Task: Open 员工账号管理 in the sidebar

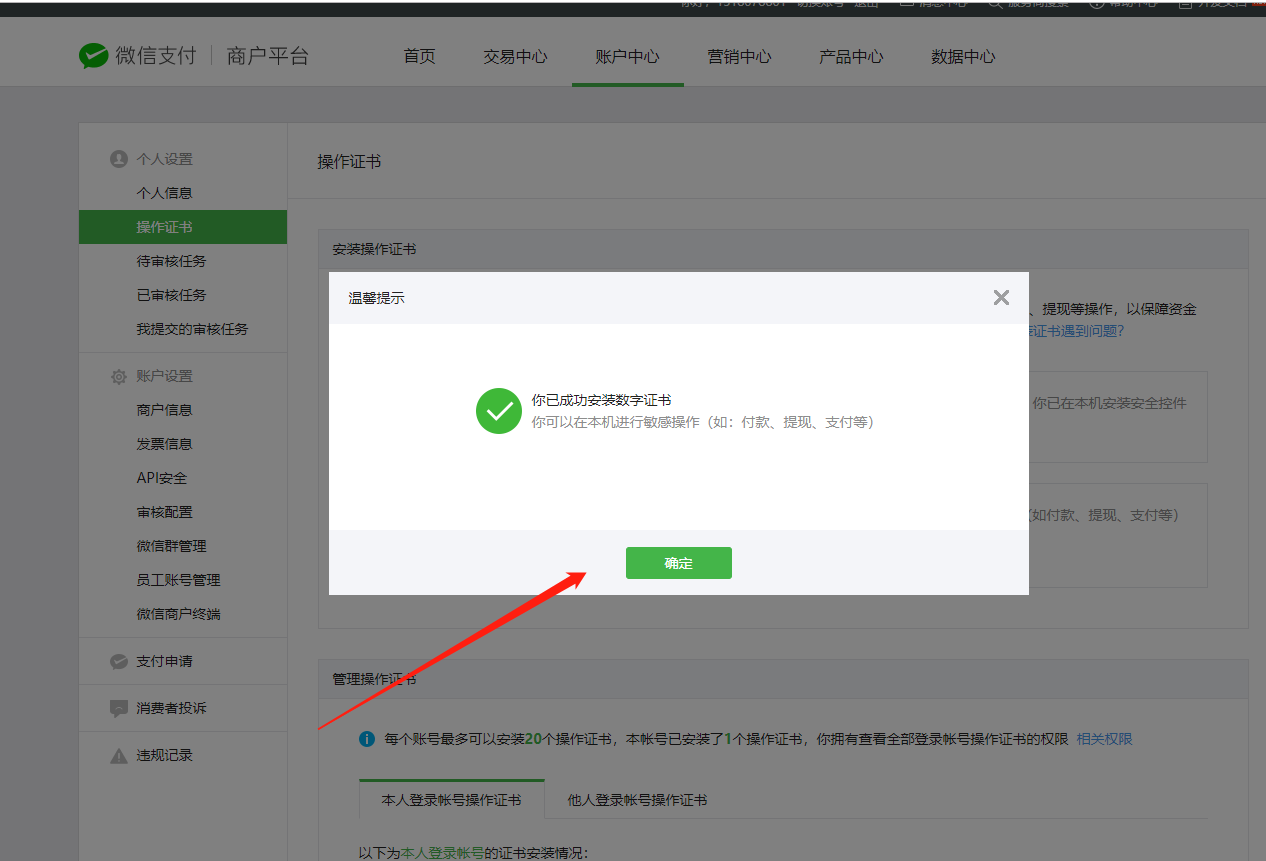Action: [178, 580]
